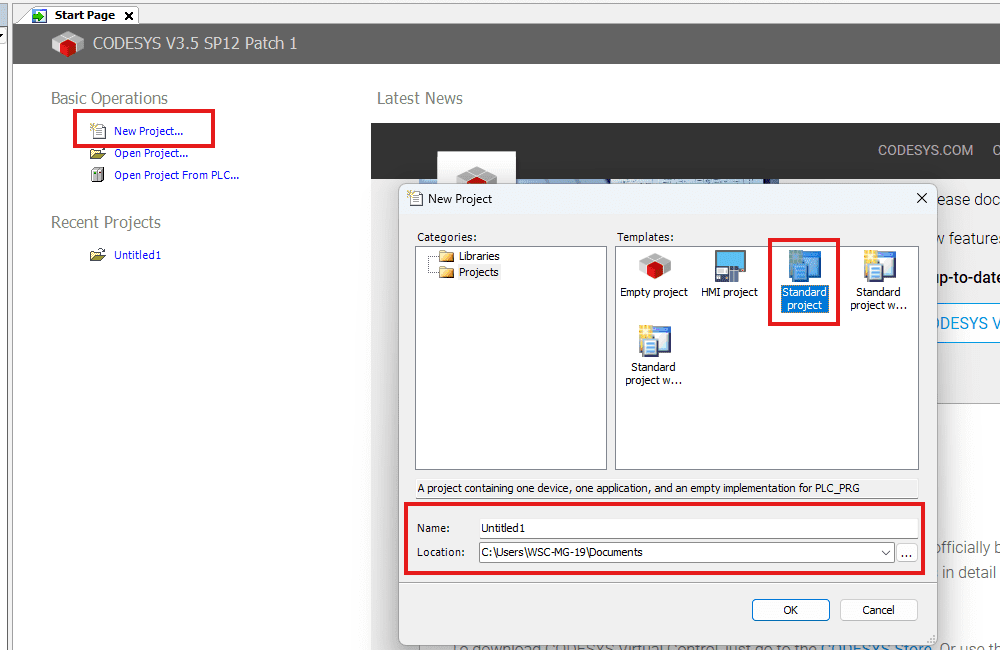This screenshot has width=1000, height=650.
Task: Click the Open Project folder icon
Action: tap(98, 153)
